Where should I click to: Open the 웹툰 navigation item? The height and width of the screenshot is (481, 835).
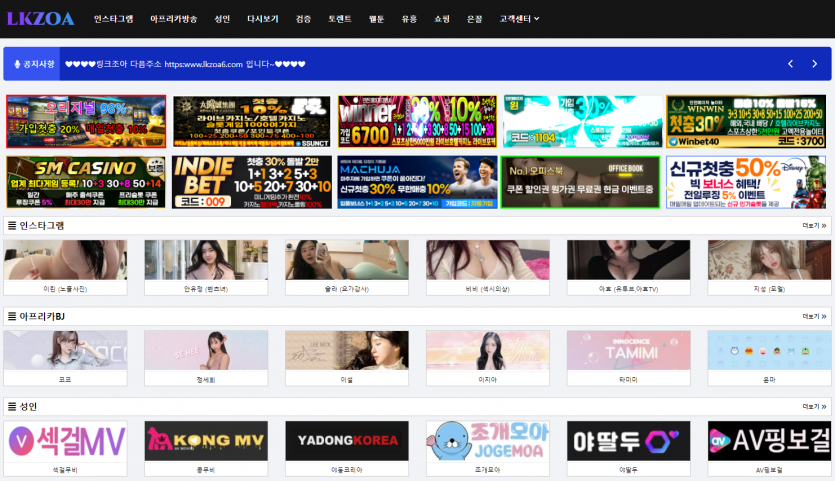[x=376, y=19]
